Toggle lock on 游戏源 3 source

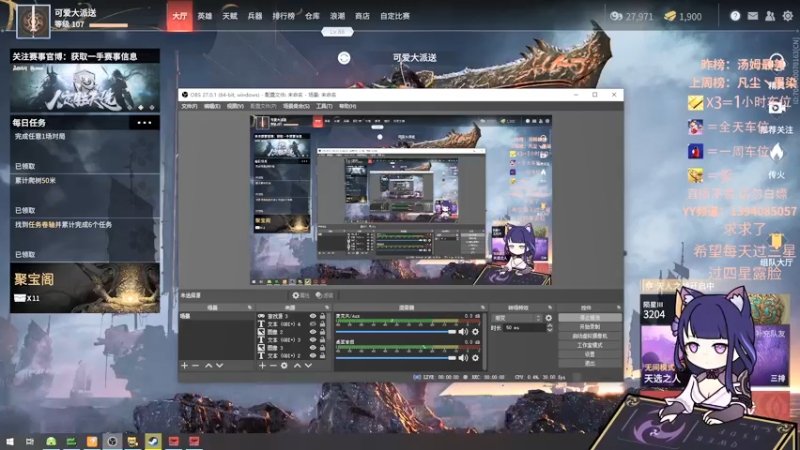(x=322, y=316)
